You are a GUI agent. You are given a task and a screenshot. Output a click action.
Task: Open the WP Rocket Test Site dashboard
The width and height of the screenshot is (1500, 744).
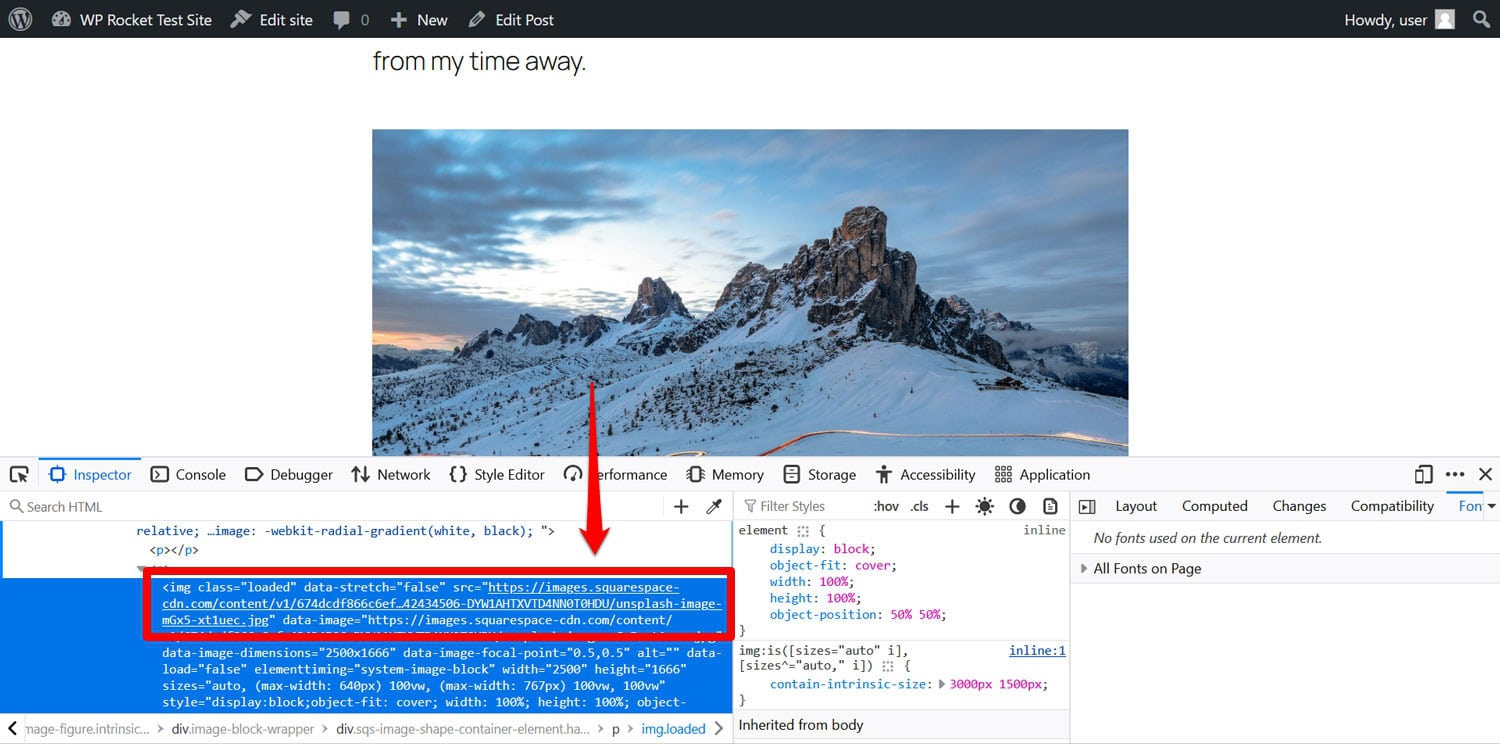(131, 19)
